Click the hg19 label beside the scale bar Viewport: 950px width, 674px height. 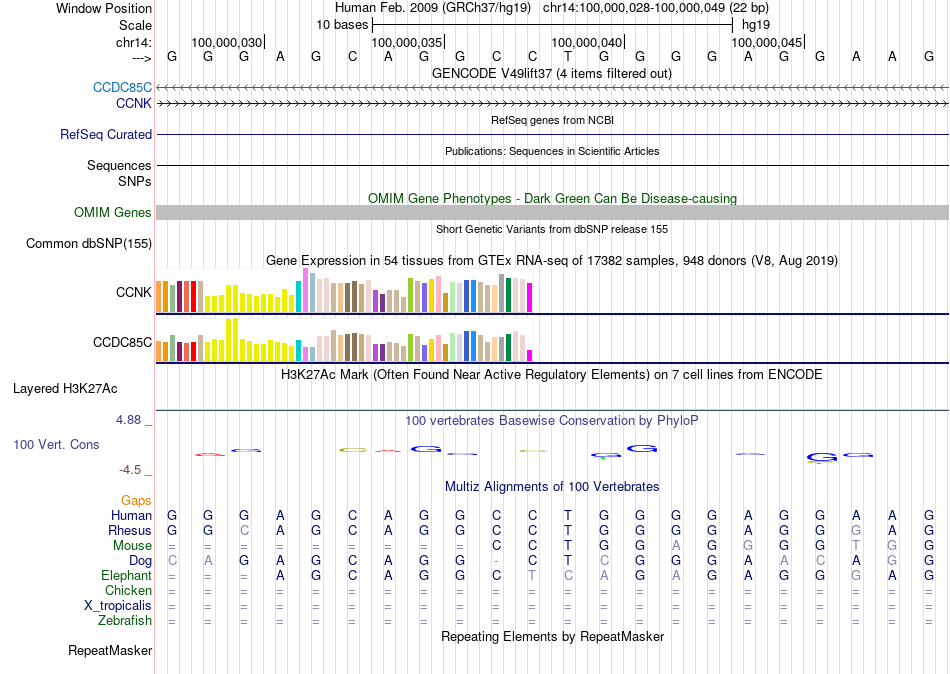point(756,25)
